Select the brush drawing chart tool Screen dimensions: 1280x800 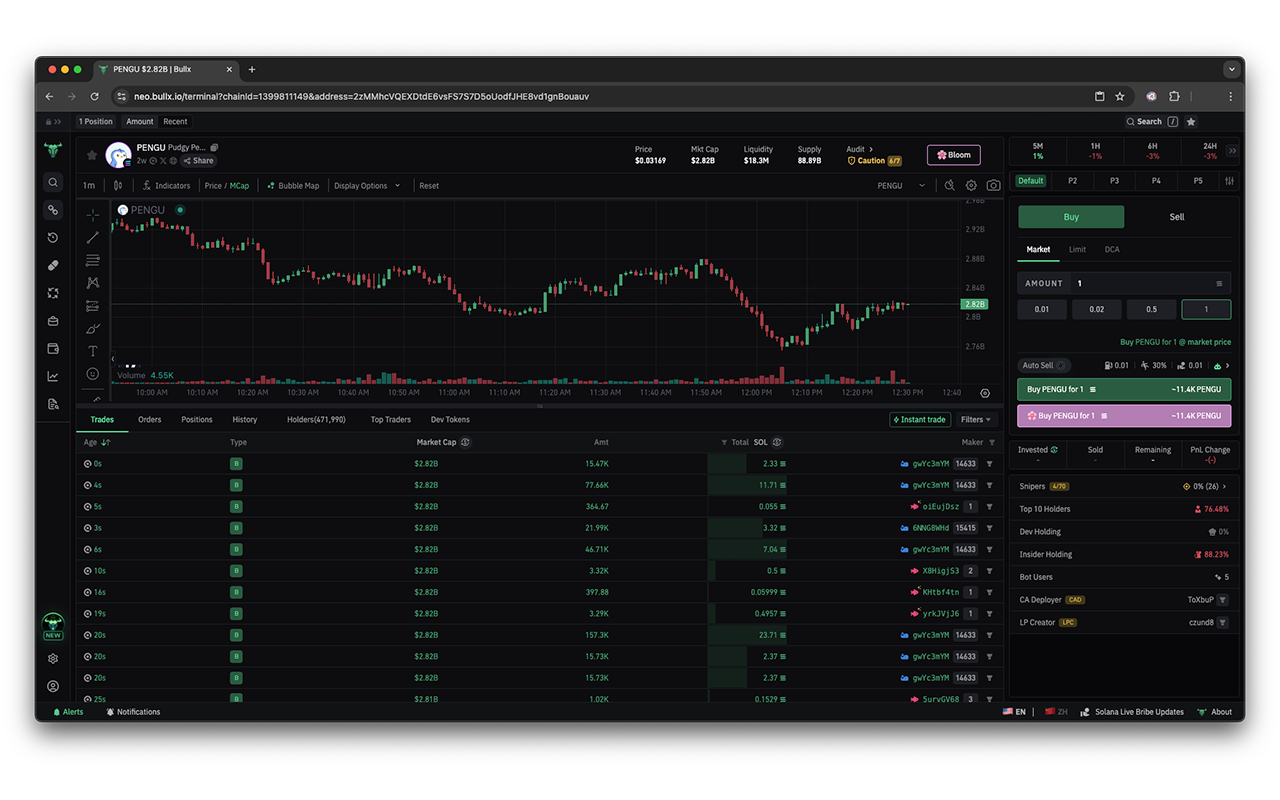point(93,328)
